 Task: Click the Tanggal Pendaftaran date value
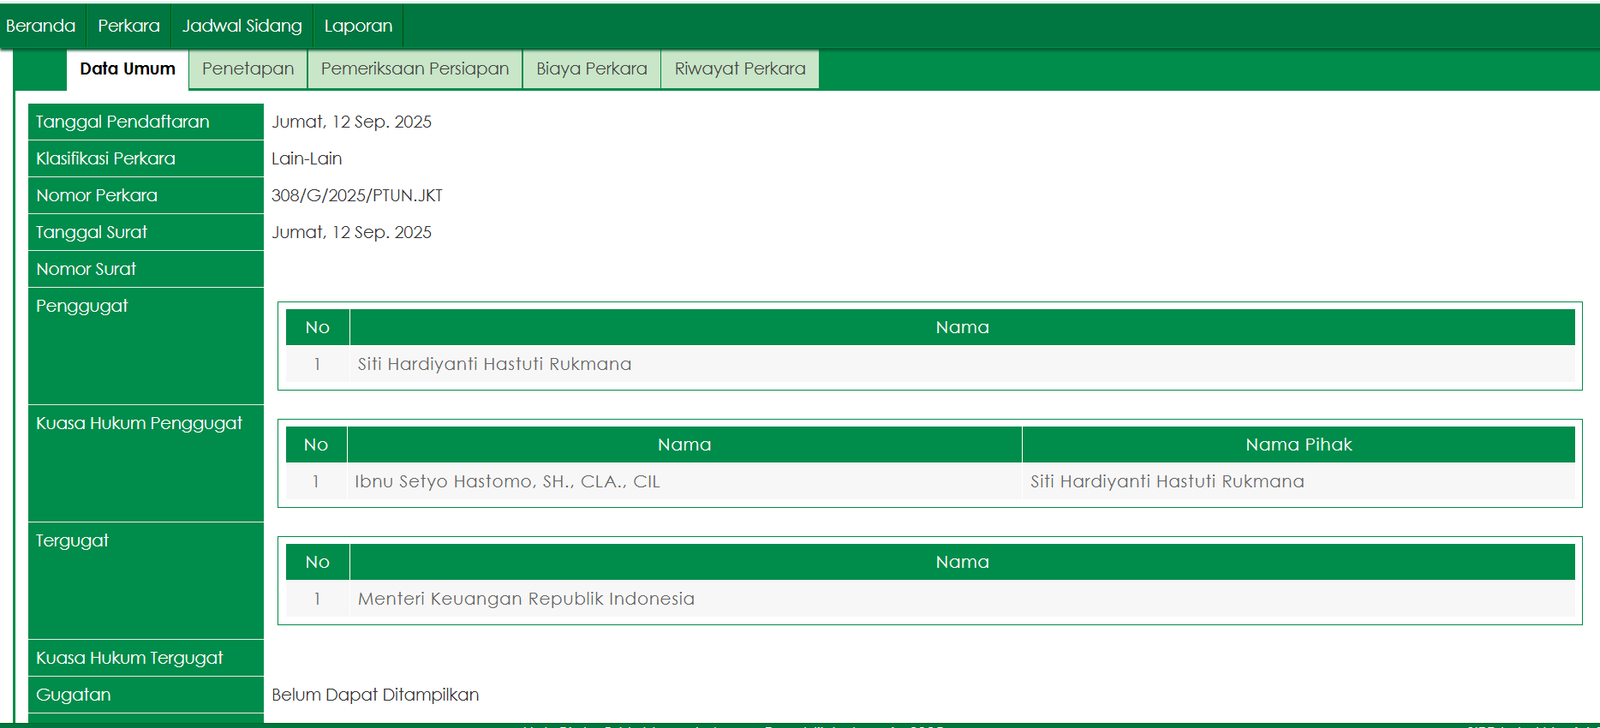click(352, 122)
